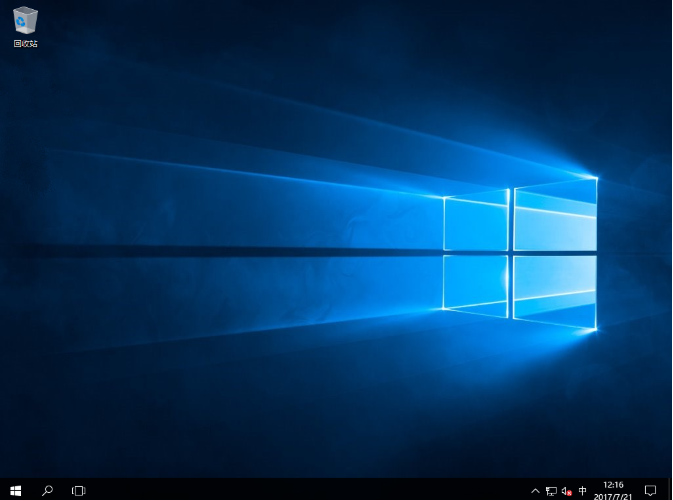673x500 pixels.
Task: Click the 12:16 time on the taskbar clock
Action: 614,485
